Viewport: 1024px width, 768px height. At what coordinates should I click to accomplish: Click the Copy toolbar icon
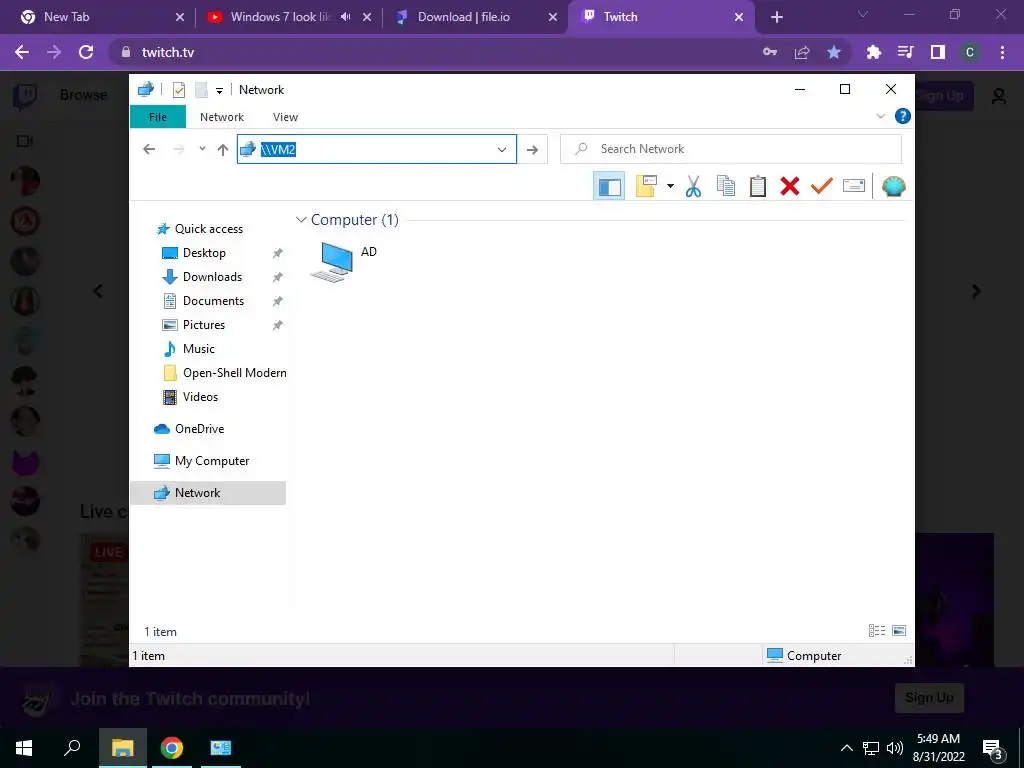pyautogui.click(x=726, y=187)
